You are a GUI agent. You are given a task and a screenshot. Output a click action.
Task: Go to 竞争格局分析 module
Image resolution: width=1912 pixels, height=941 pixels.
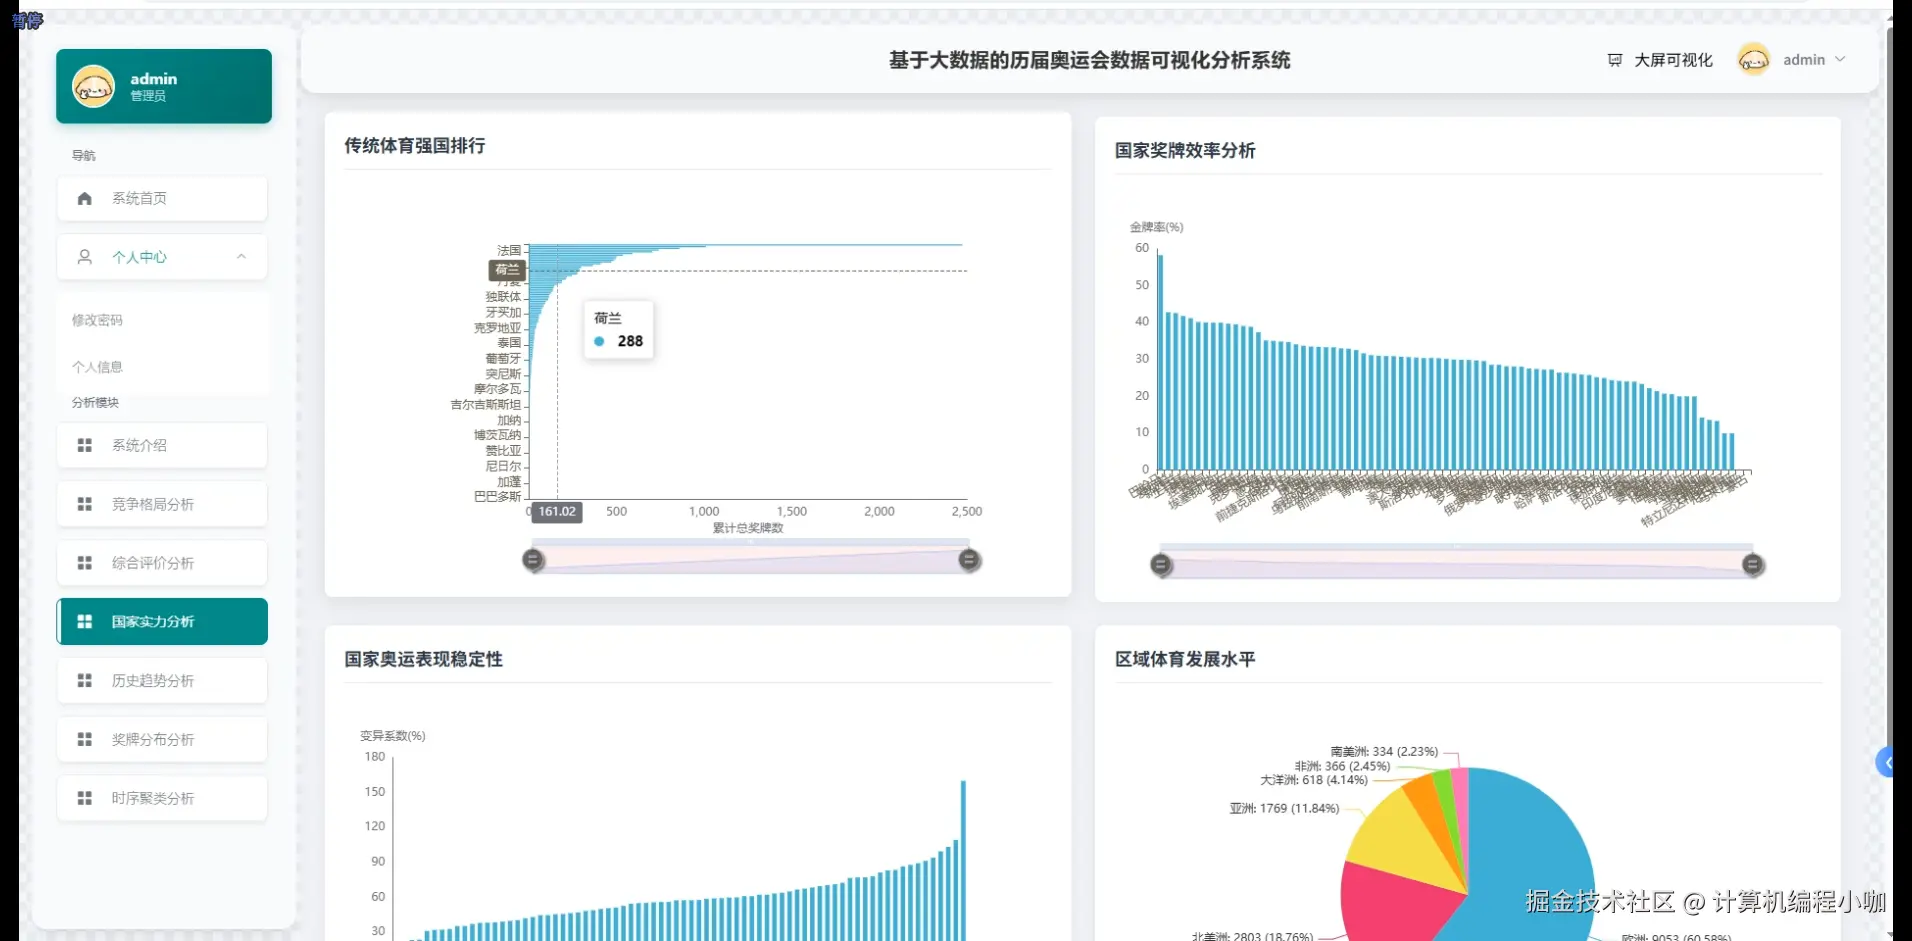162,504
